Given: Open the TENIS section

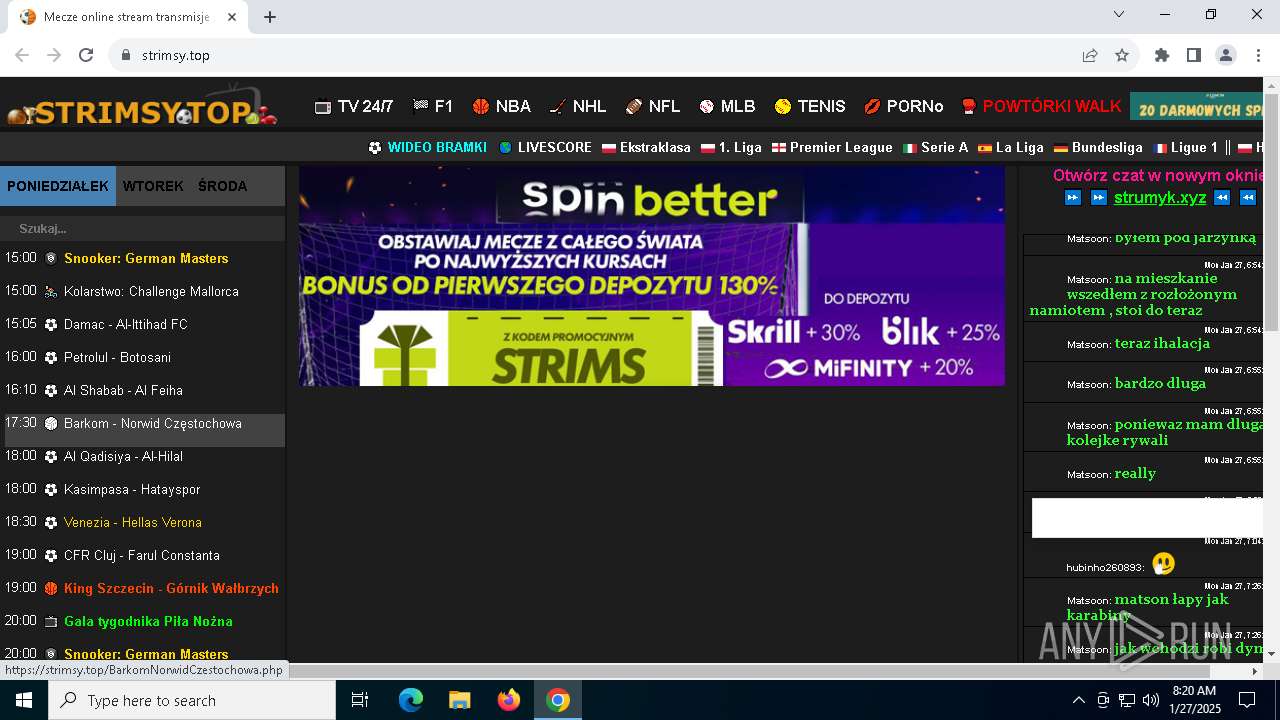Looking at the screenshot, I should point(810,106).
